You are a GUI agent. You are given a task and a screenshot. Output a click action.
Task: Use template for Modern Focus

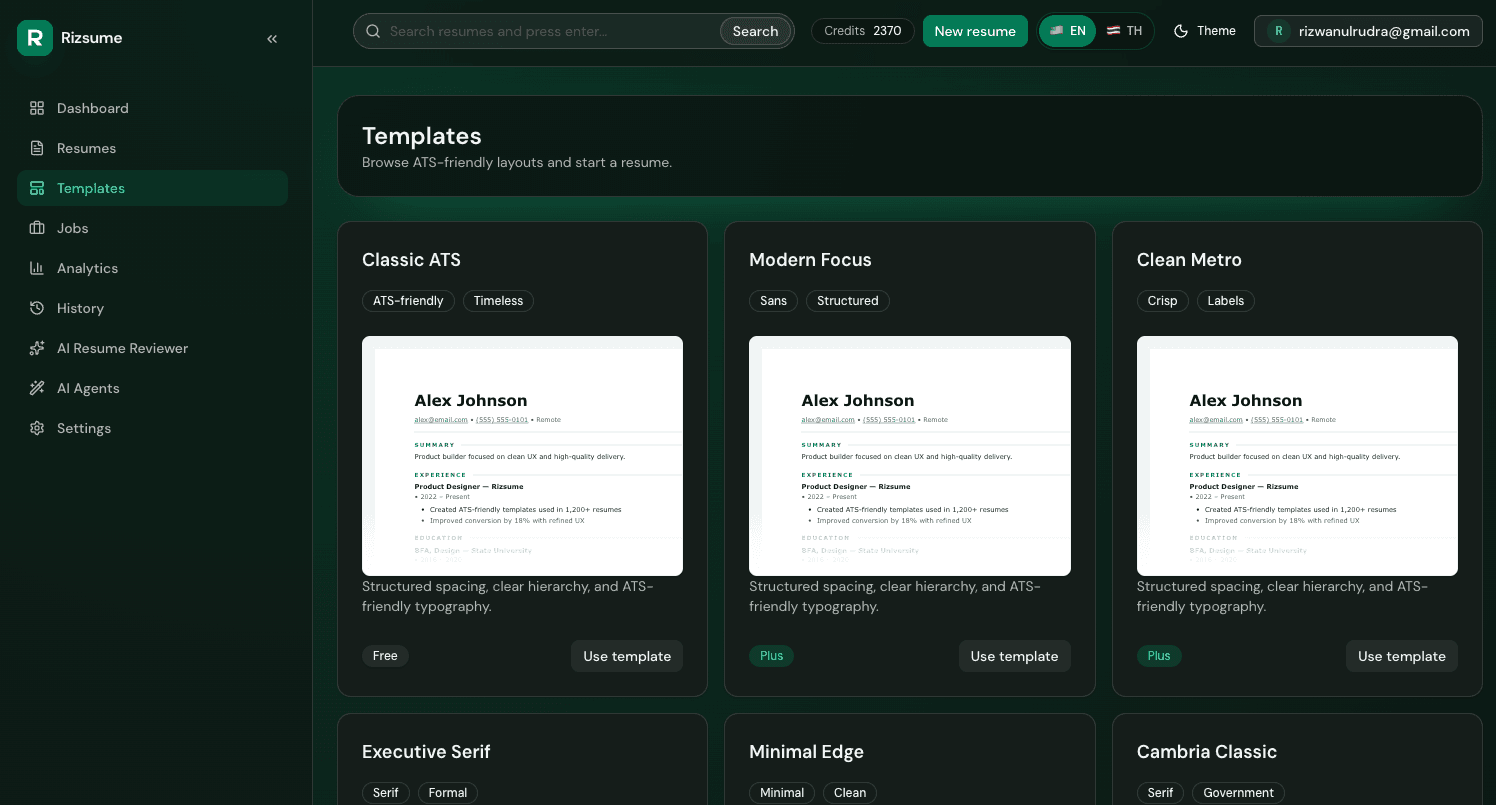1014,656
